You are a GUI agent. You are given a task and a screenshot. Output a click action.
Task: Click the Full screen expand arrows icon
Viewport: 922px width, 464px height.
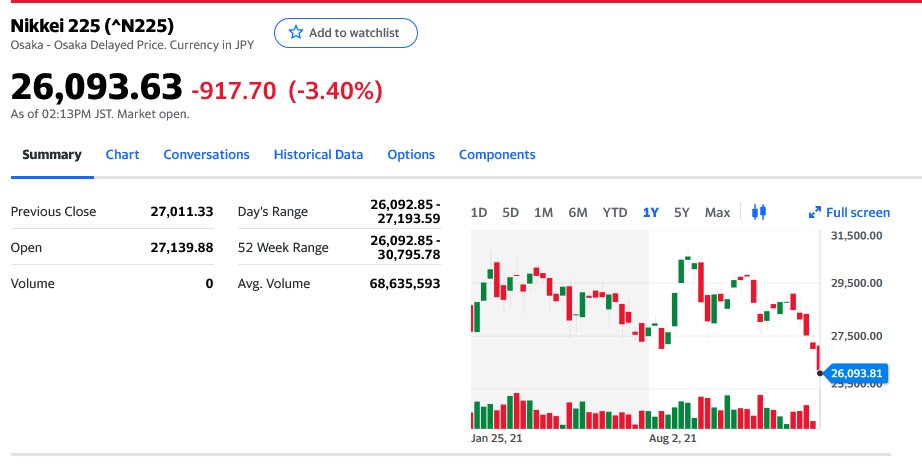(814, 212)
